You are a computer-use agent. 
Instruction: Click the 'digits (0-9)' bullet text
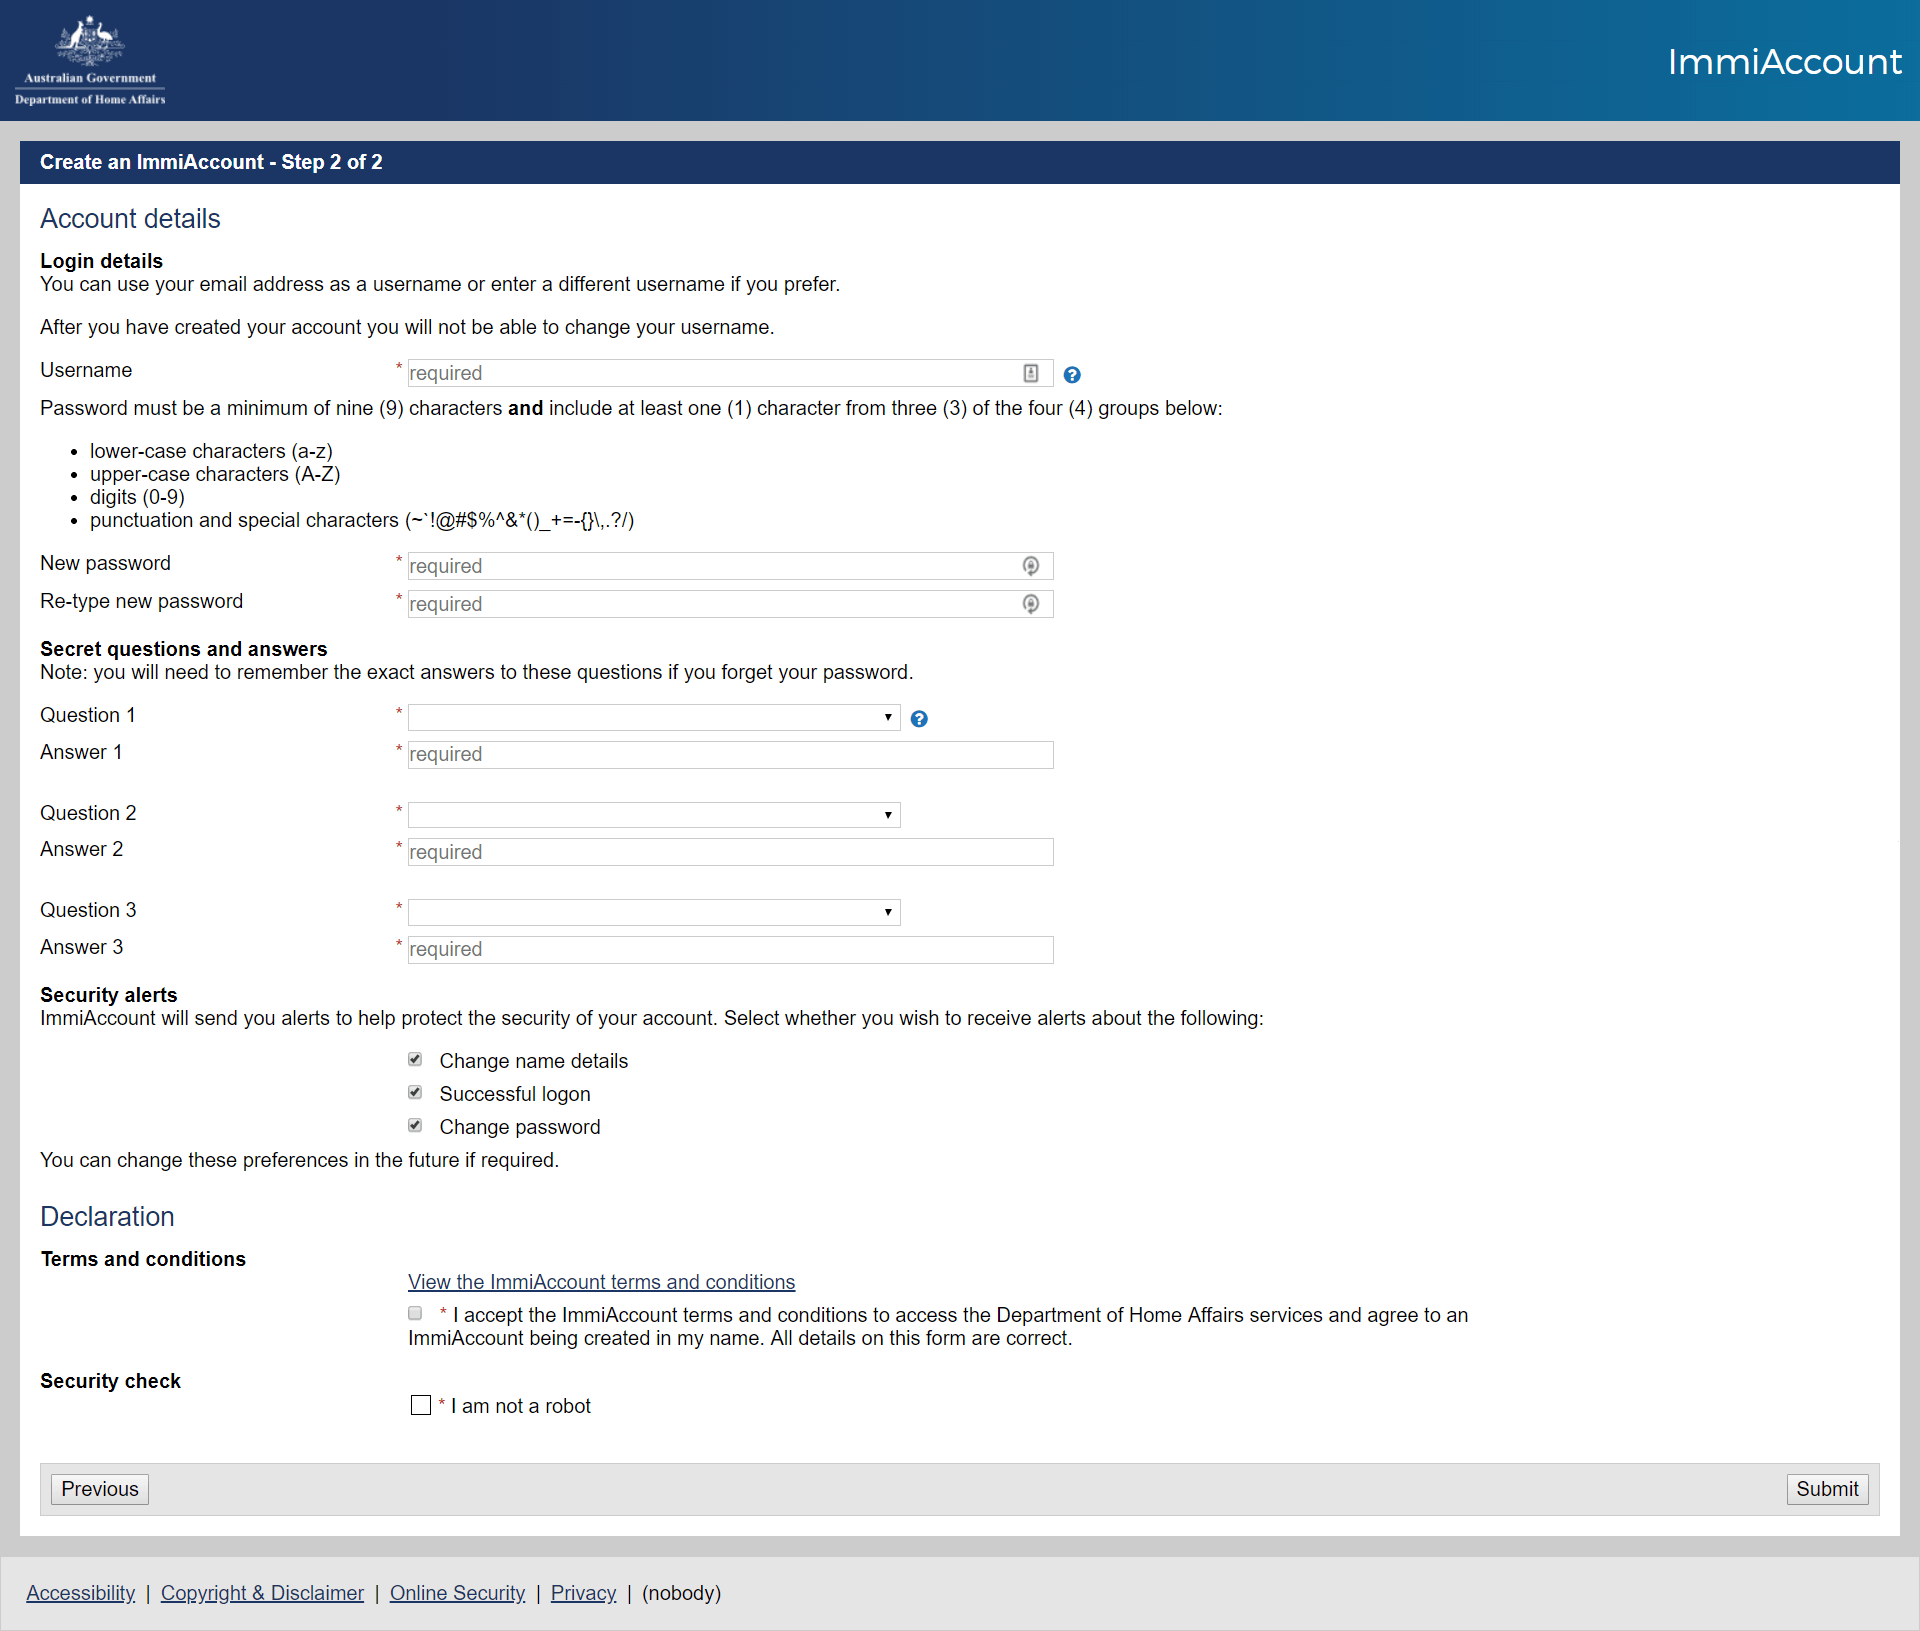(137, 497)
